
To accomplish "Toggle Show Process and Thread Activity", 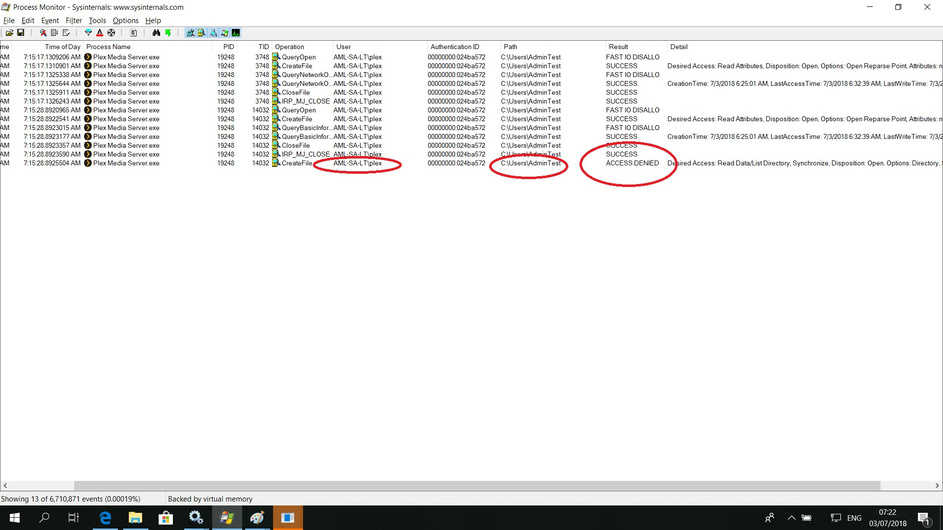I will coord(224,33).
